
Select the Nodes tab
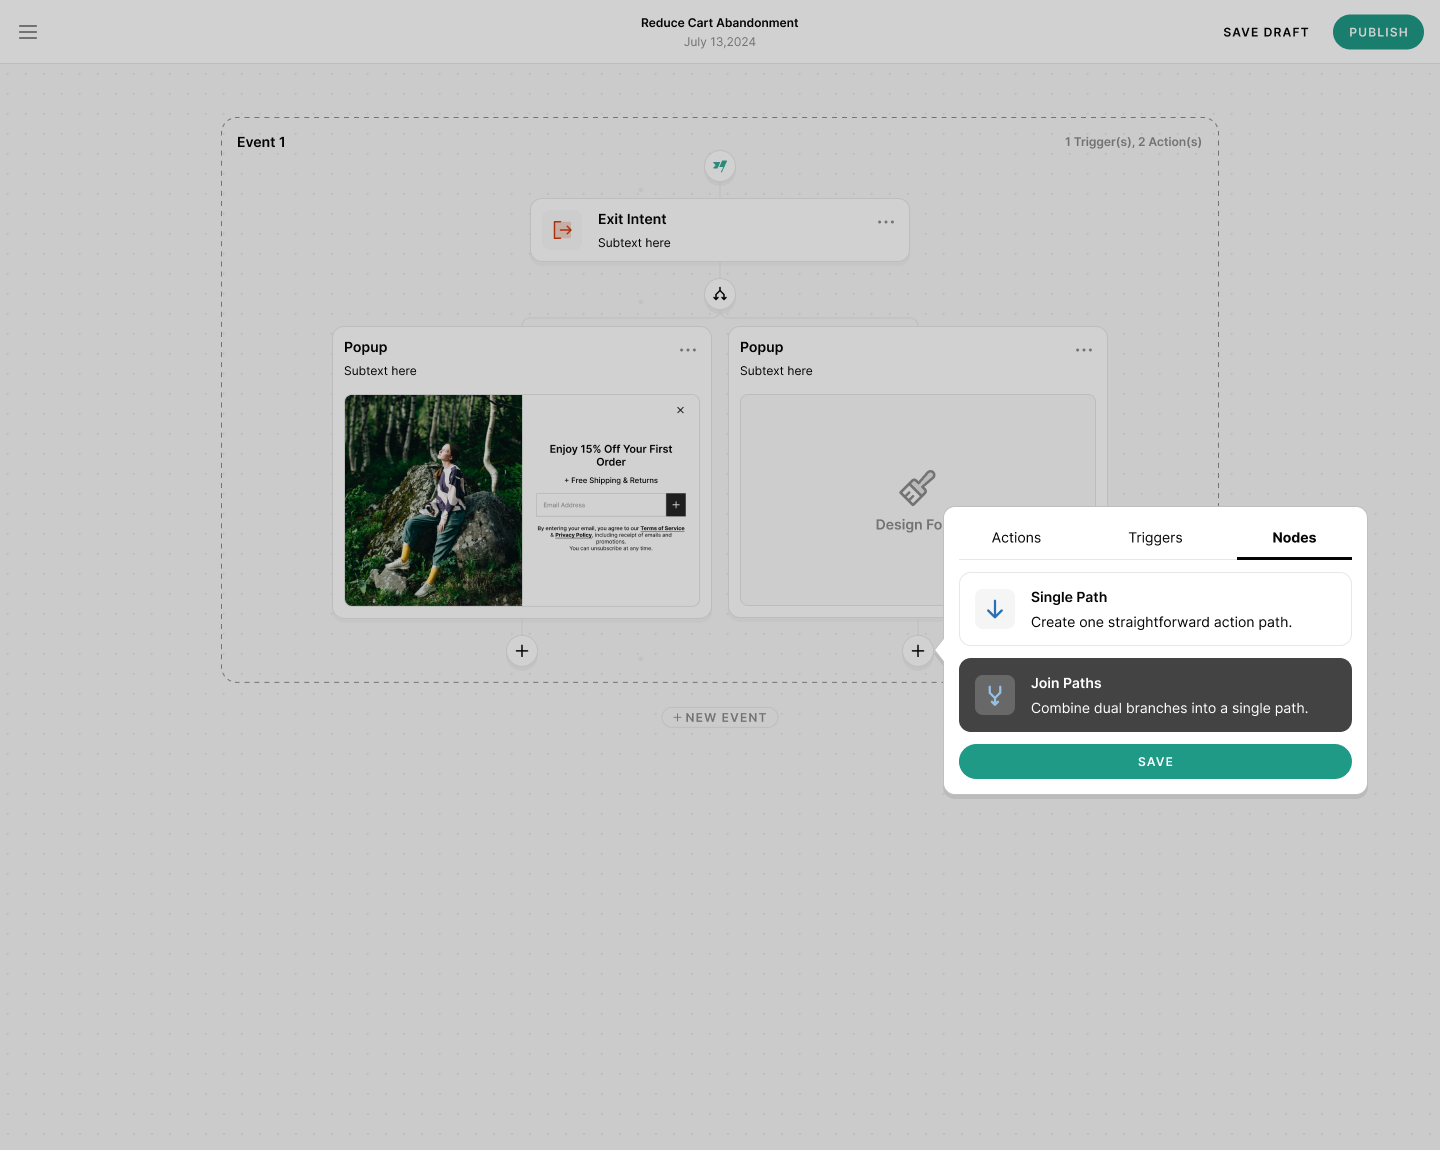tap(1294, 538)
